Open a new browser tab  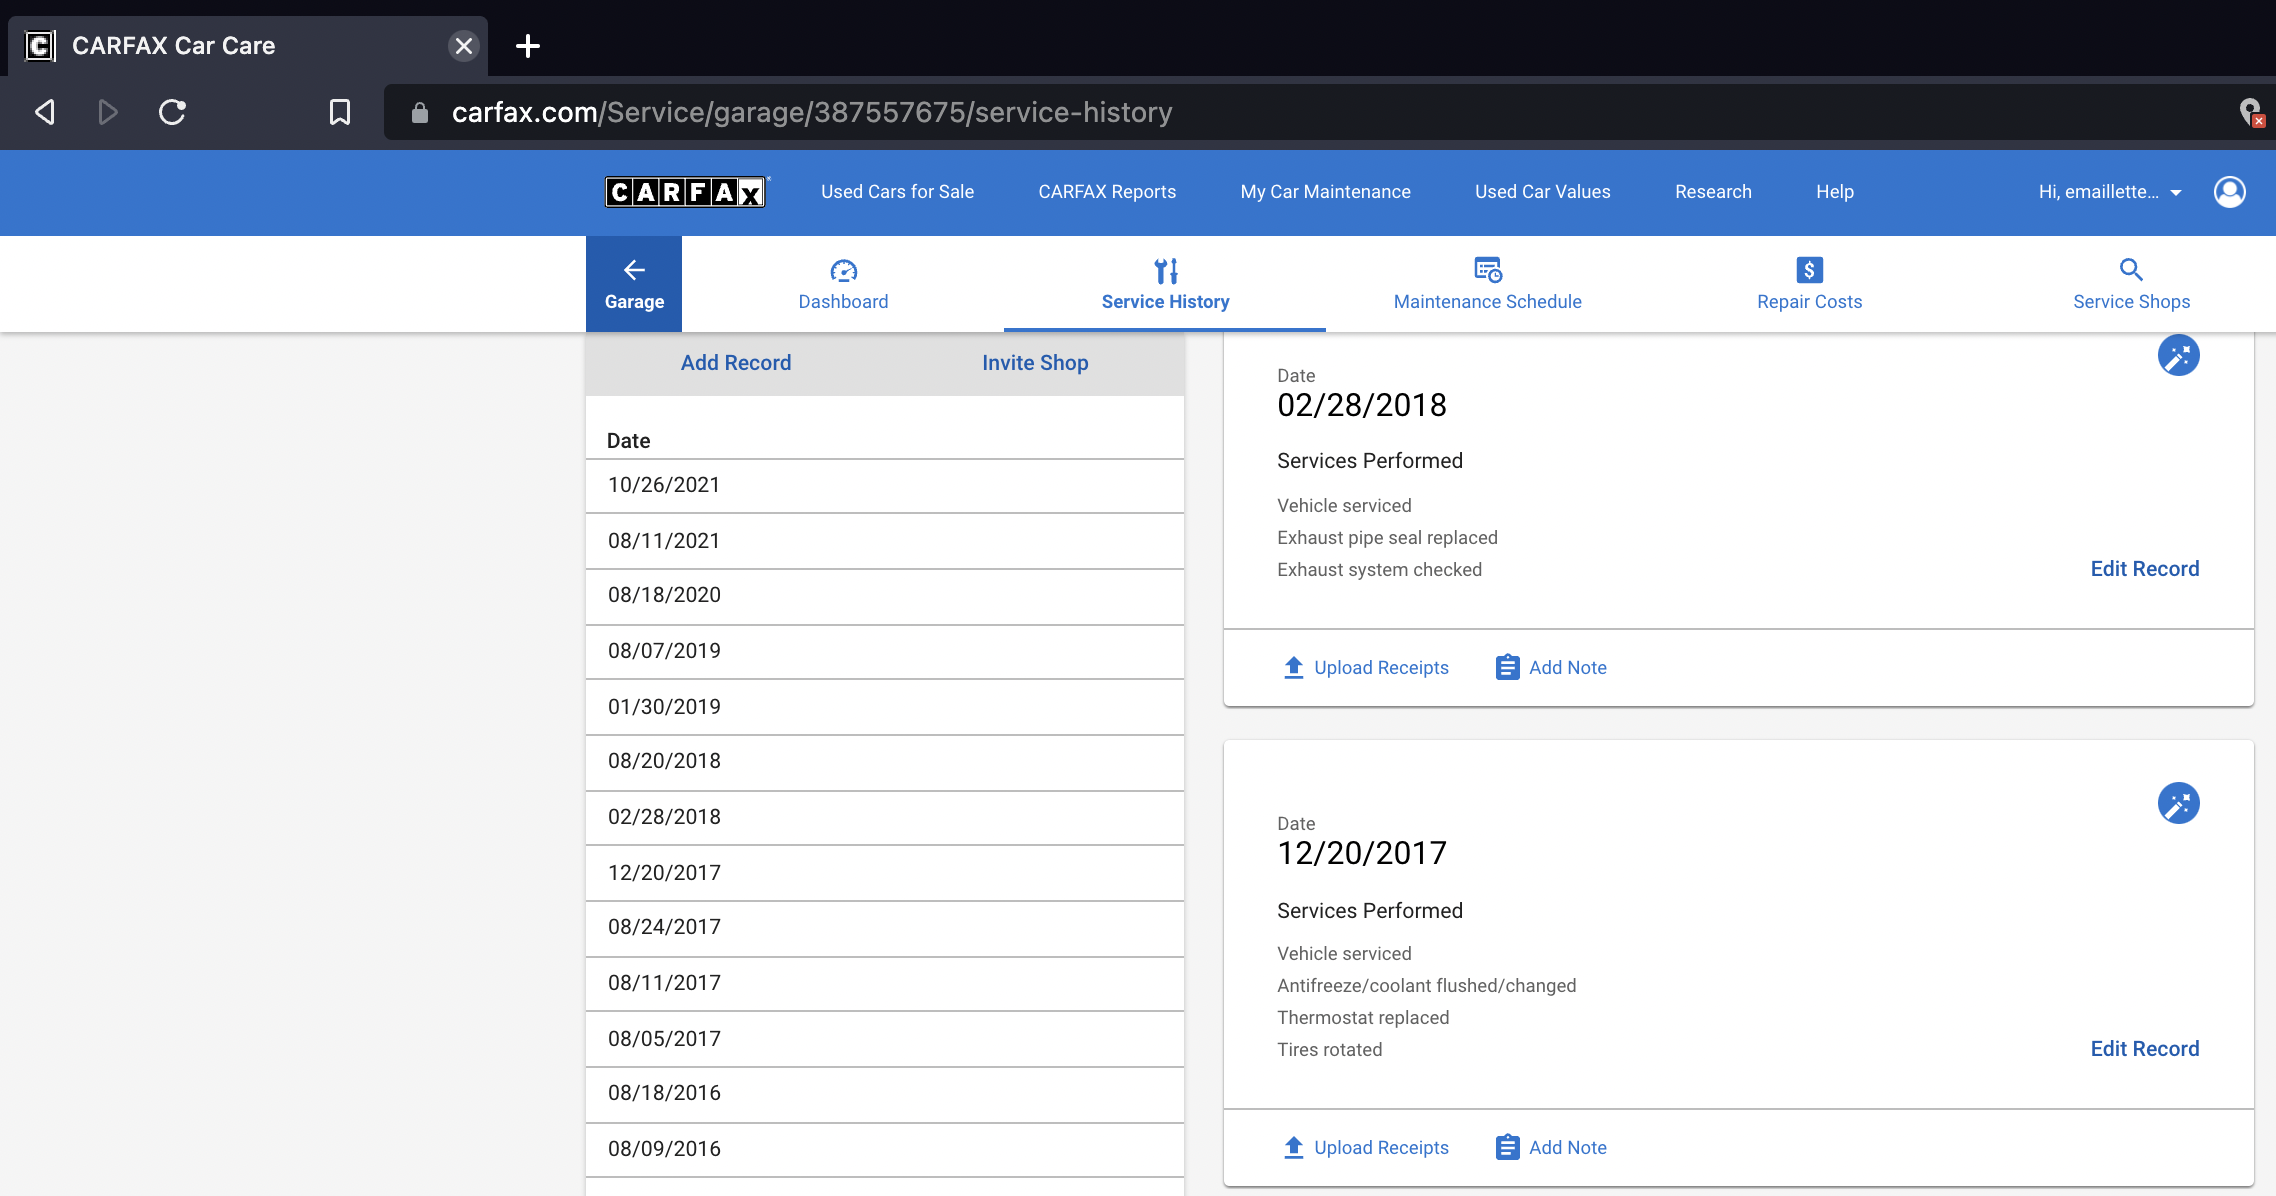click(528, 46)
